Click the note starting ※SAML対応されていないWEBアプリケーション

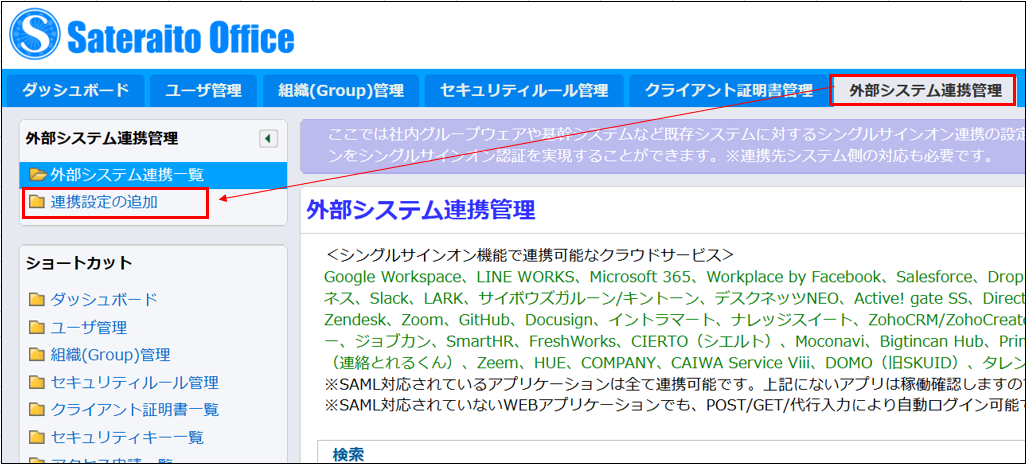[674, 405]
